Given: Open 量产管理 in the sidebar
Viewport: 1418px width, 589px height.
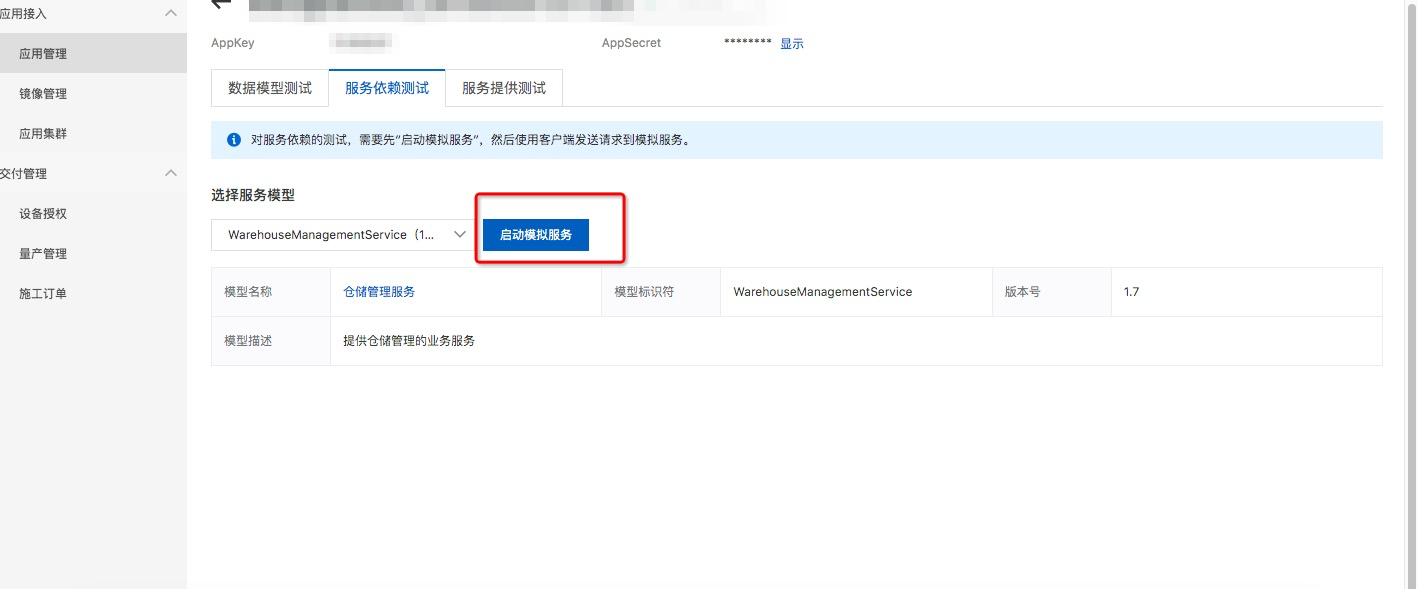Looking at the screenshot, I should point(93,253).
